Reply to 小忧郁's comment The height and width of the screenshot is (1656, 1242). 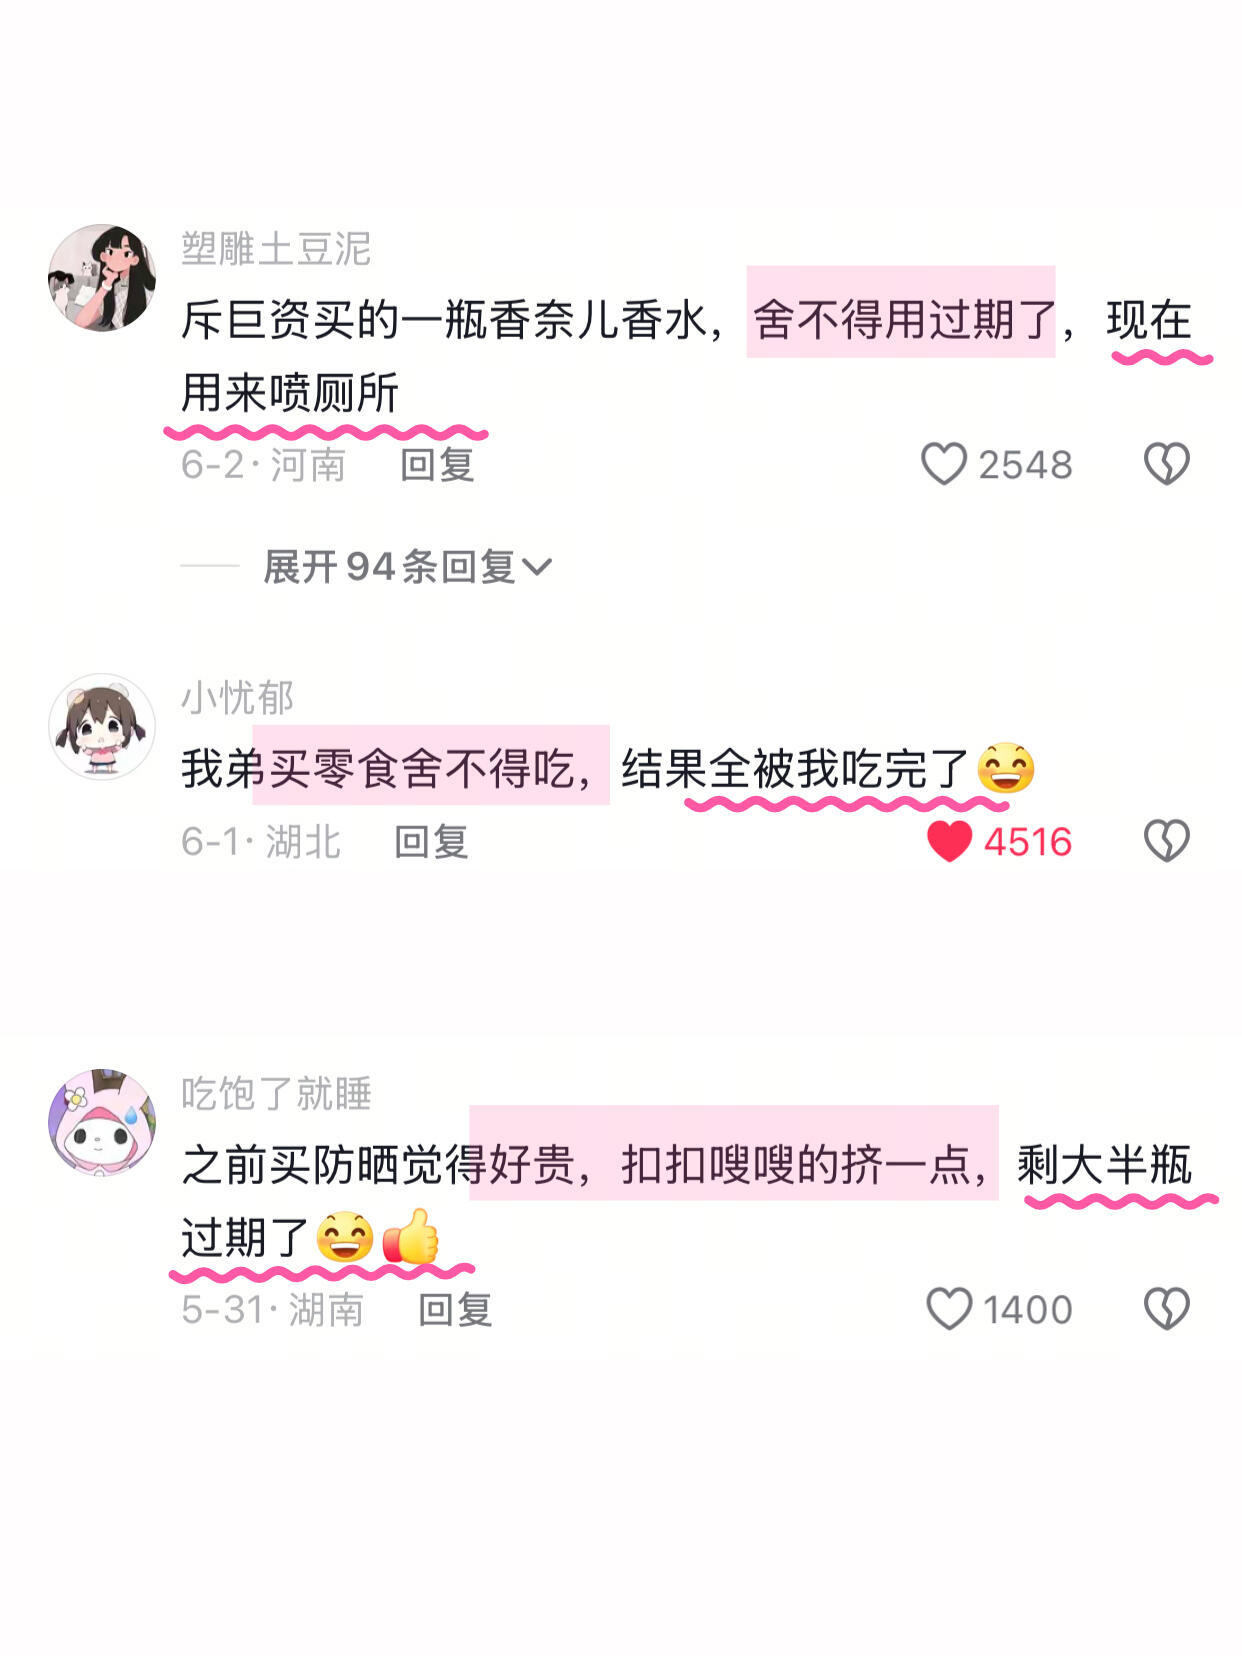[431, 842]
